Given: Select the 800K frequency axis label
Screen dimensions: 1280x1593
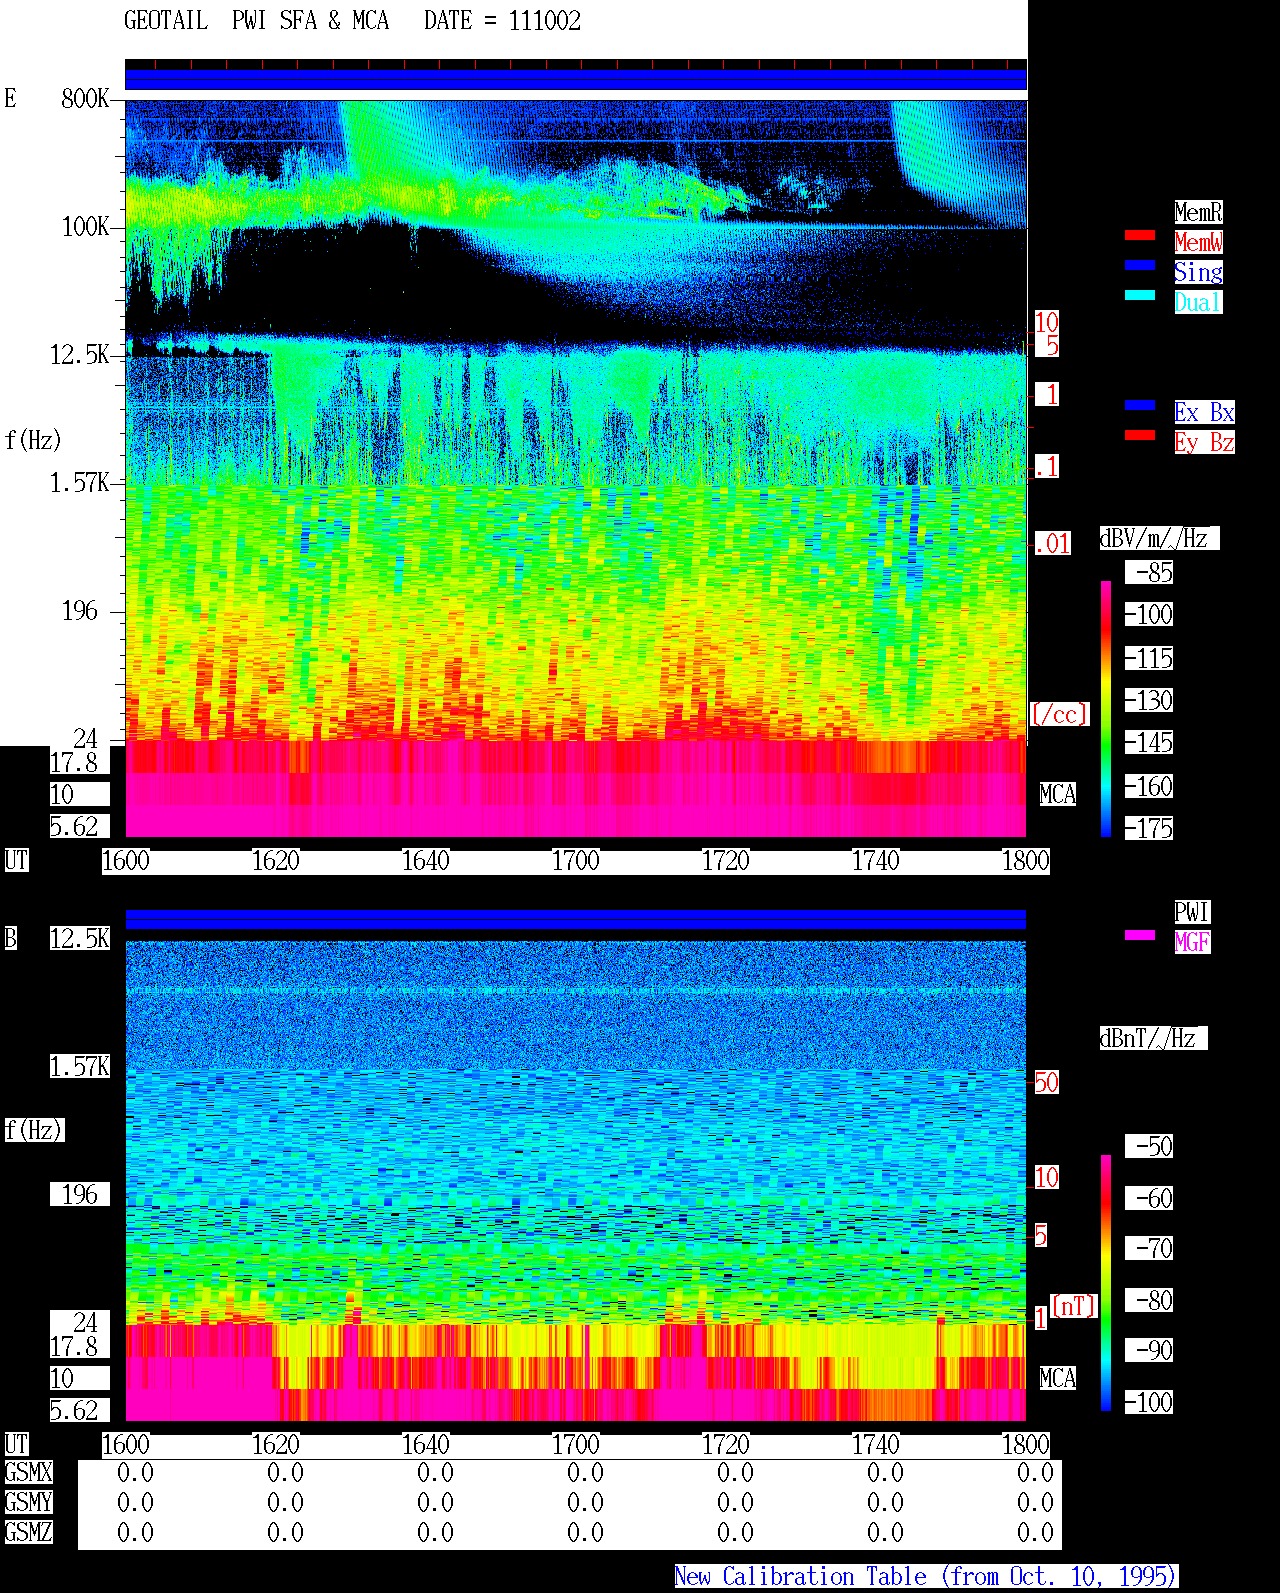Looking at the screenshot, I should (x=85, y=99).
